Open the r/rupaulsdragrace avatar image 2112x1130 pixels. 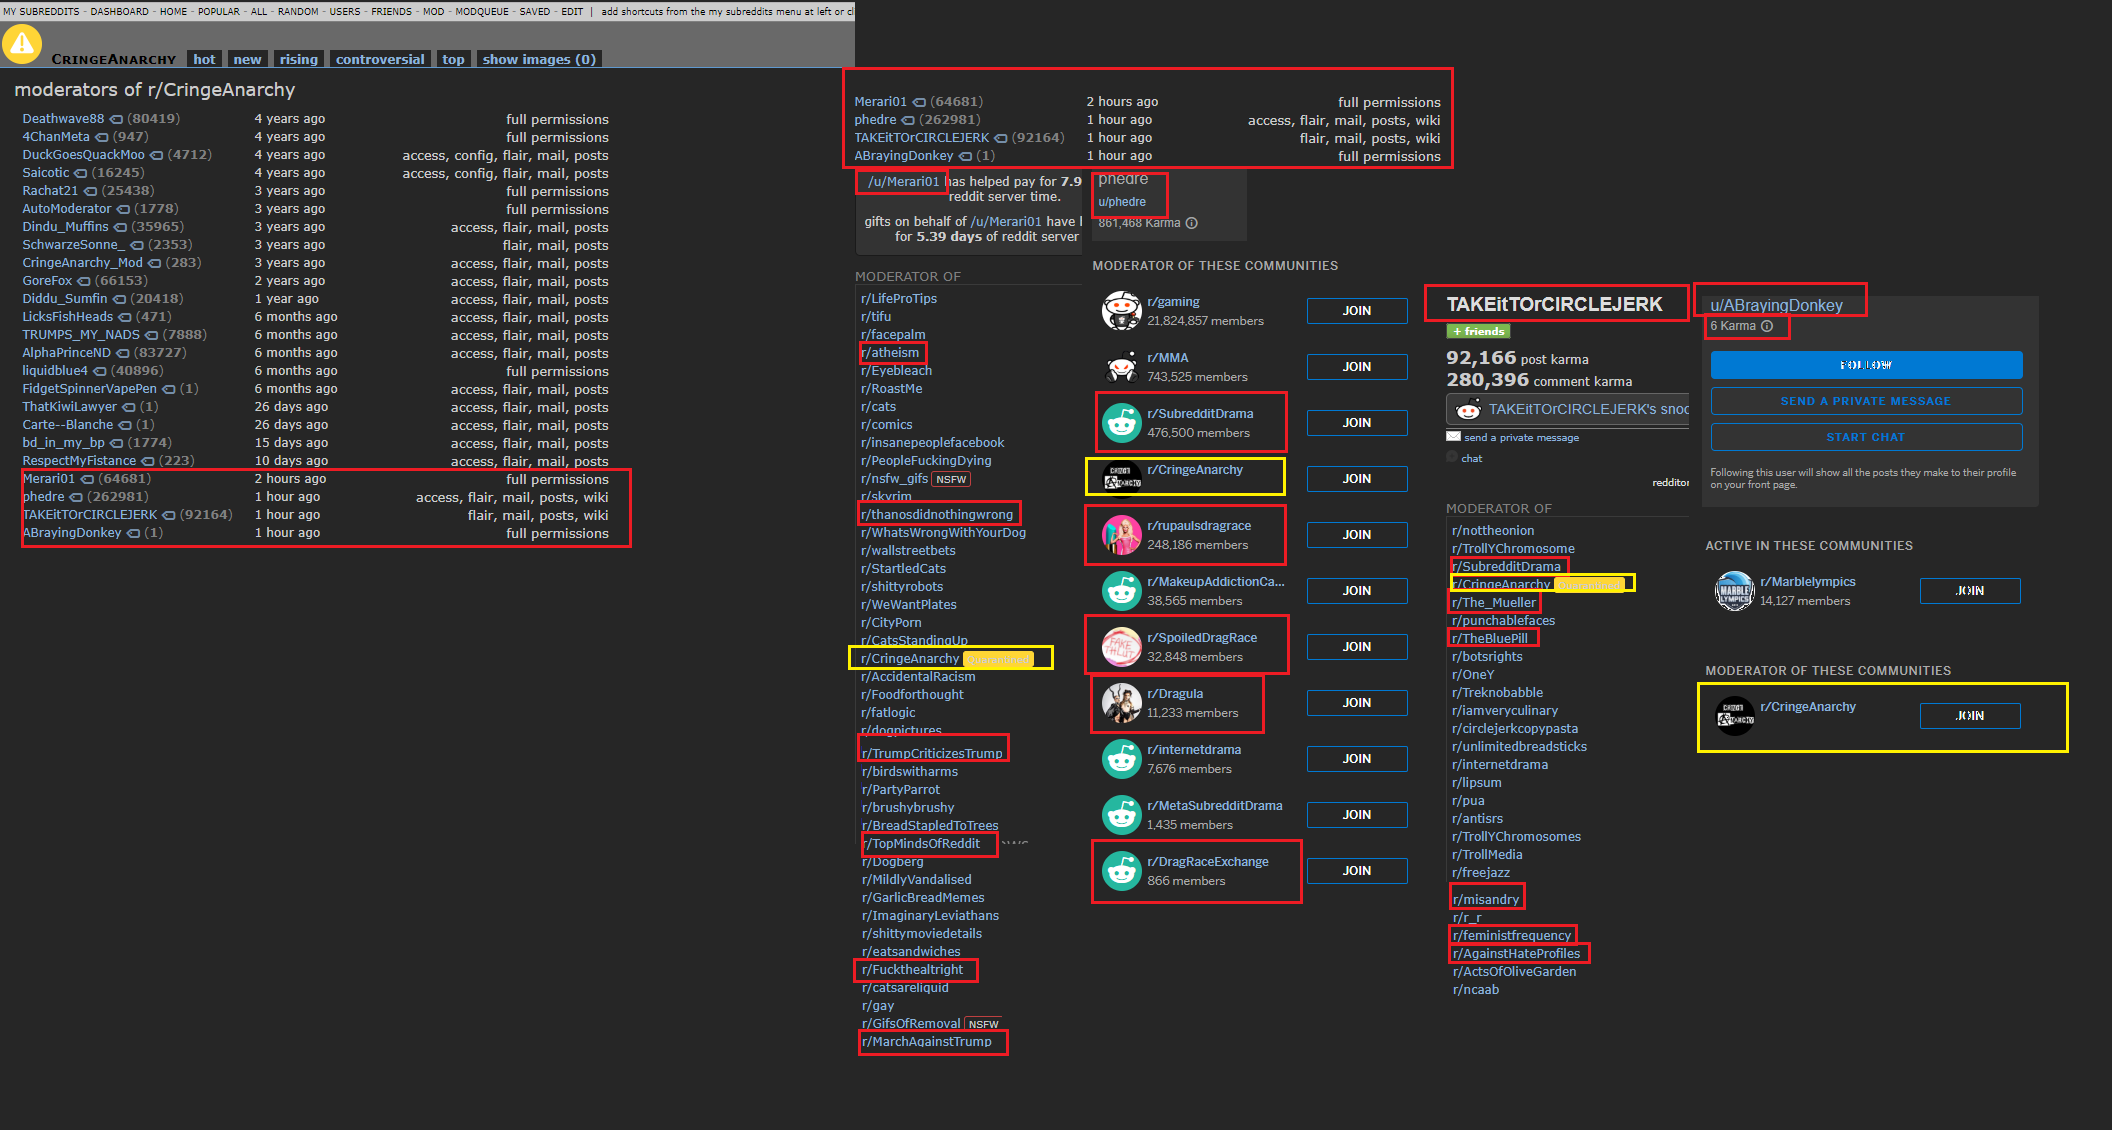tap(1121, 535)
